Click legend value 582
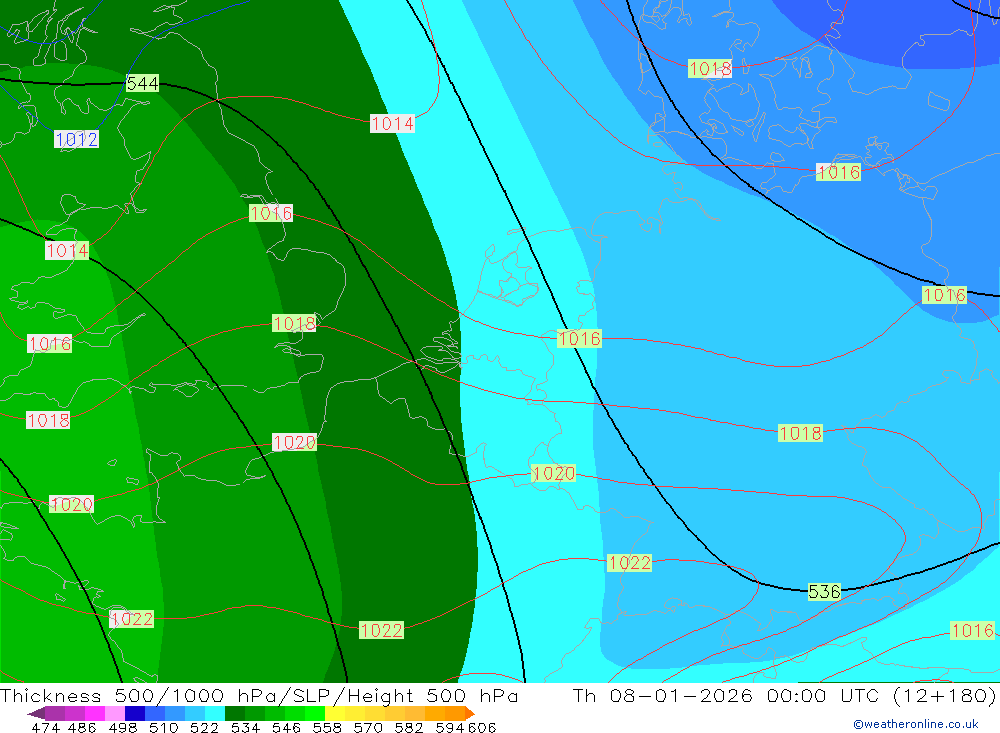This screenshot has height=733, width=1000. point(408,727)
